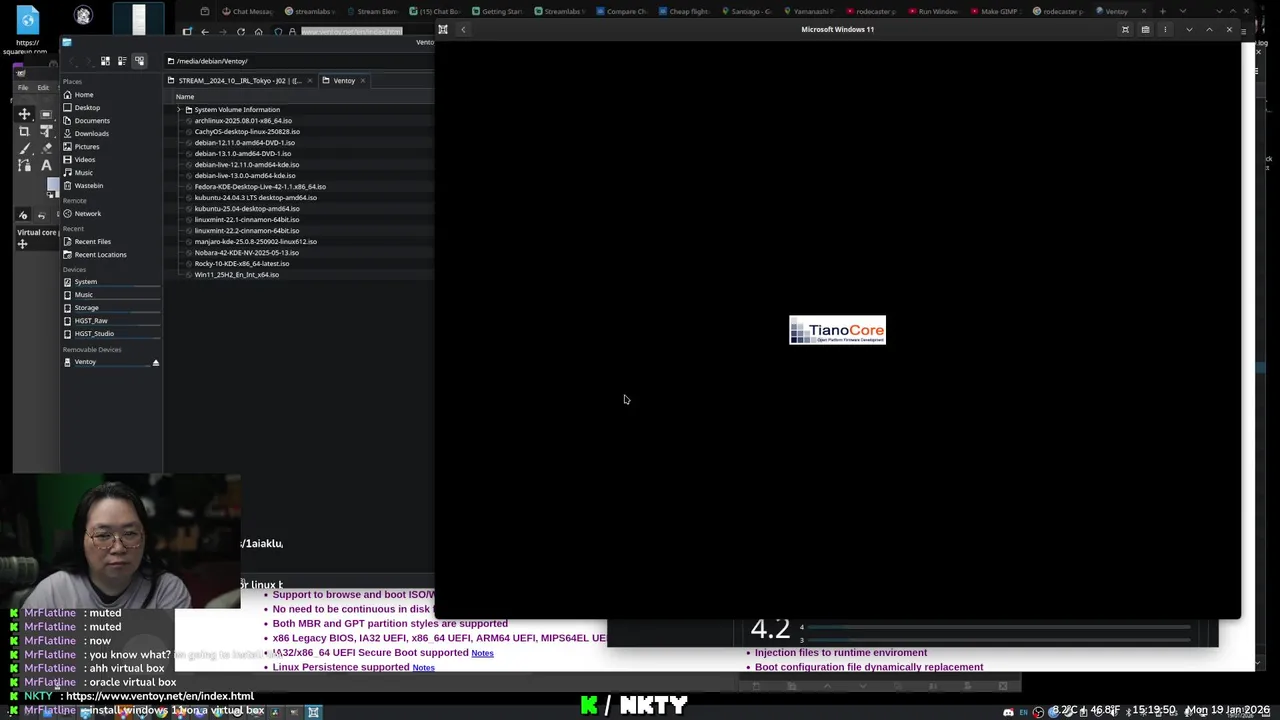
Task: Reload the Ventoy web page
Action: [241, 32]
